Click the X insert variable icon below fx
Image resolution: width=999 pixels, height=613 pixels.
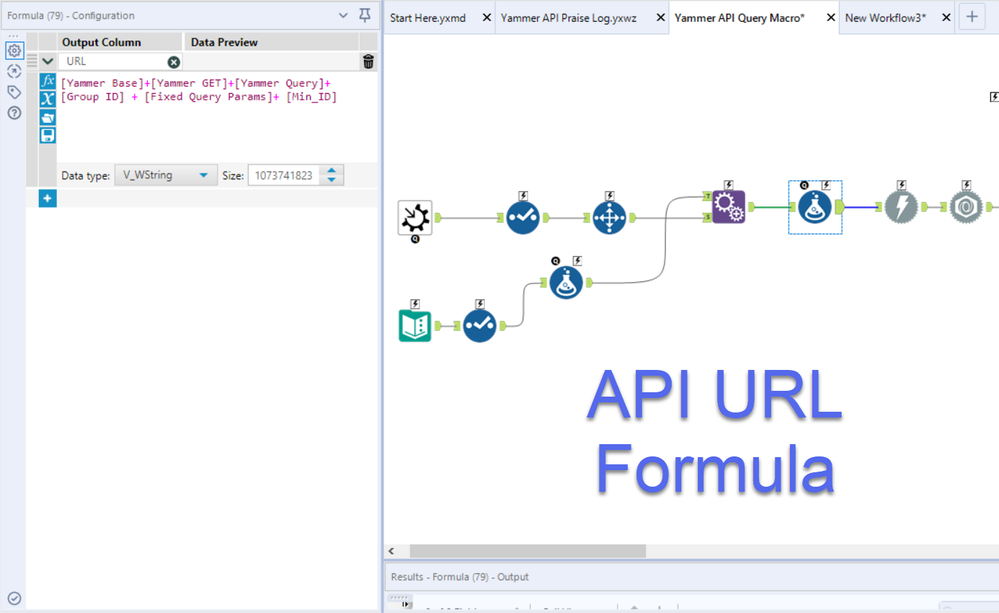(x=46, y=98)
